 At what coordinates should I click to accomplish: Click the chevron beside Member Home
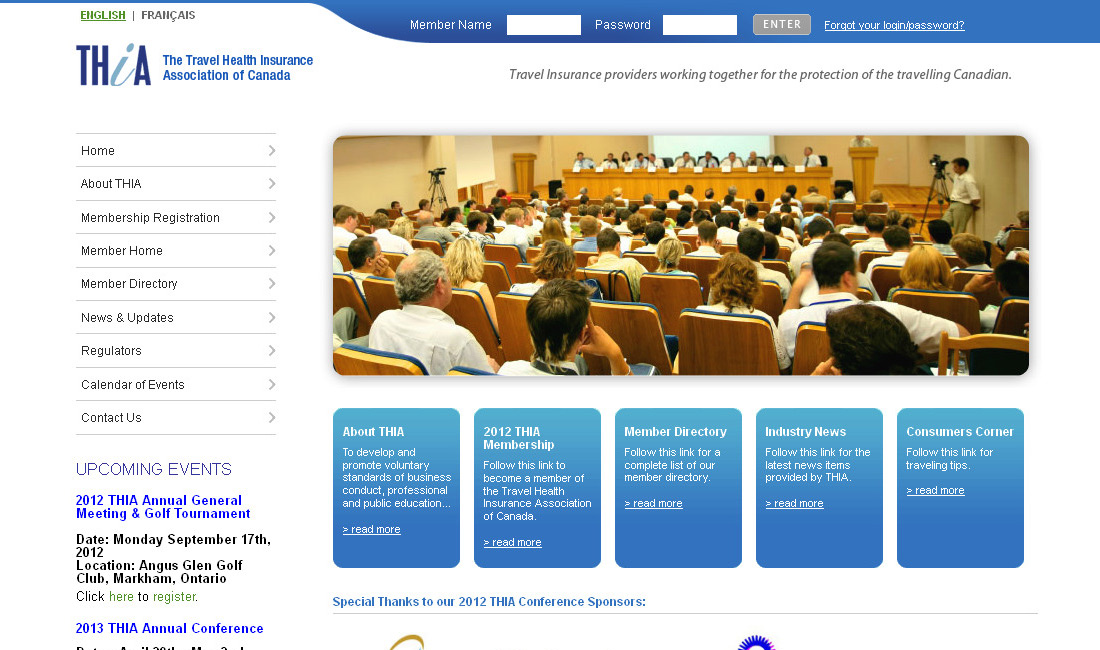[x=271, y=250]
